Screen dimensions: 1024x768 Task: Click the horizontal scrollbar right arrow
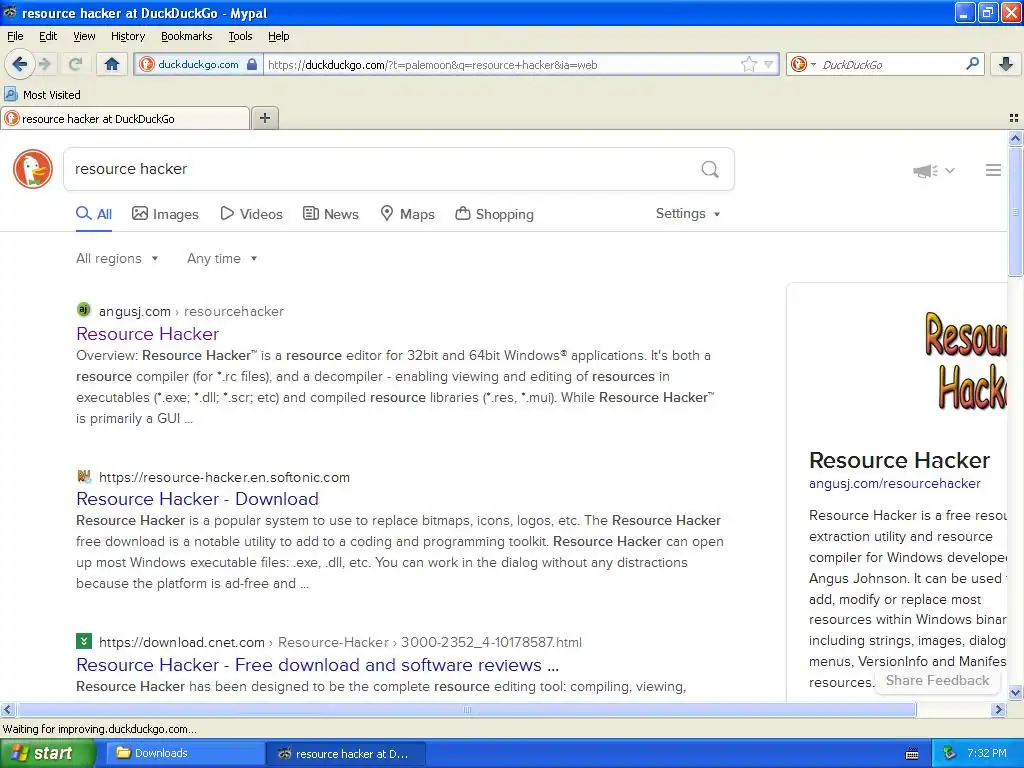click(x=999, y=709)
